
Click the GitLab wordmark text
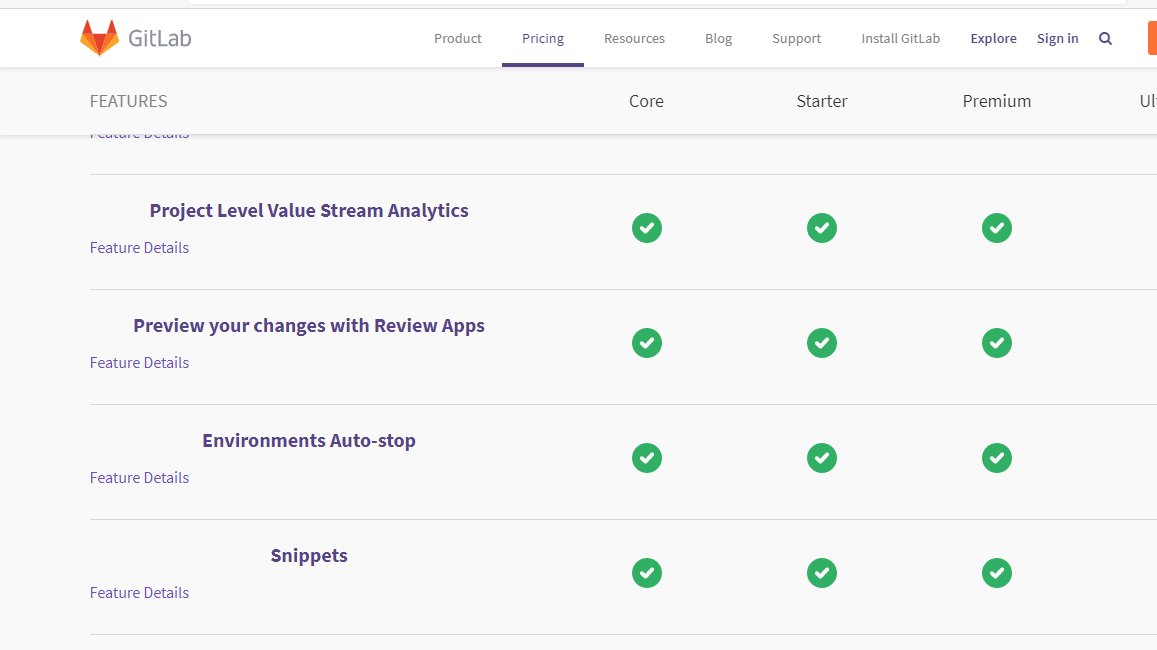(x=159, y=38)
